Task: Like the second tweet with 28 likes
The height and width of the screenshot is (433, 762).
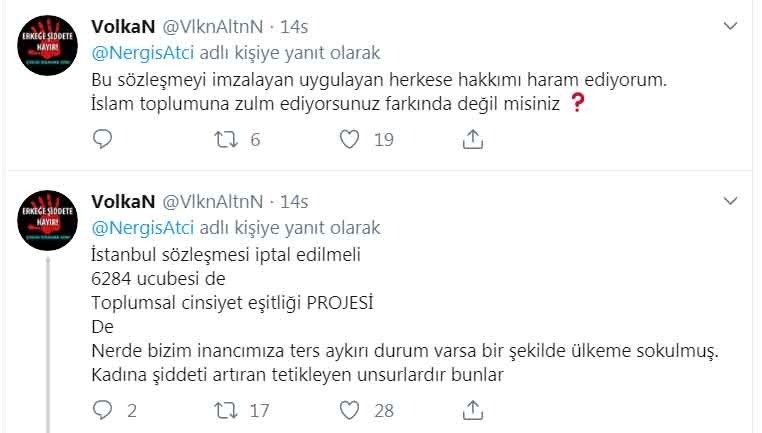Action: click(349, 409)
